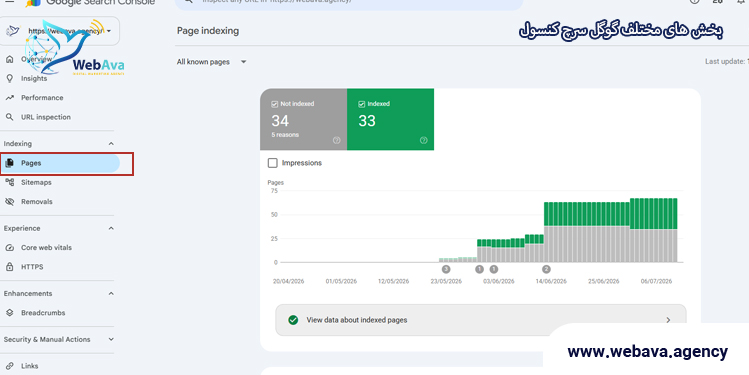Click the Pages documents icon
749x375 pixels.
[10, 163]
